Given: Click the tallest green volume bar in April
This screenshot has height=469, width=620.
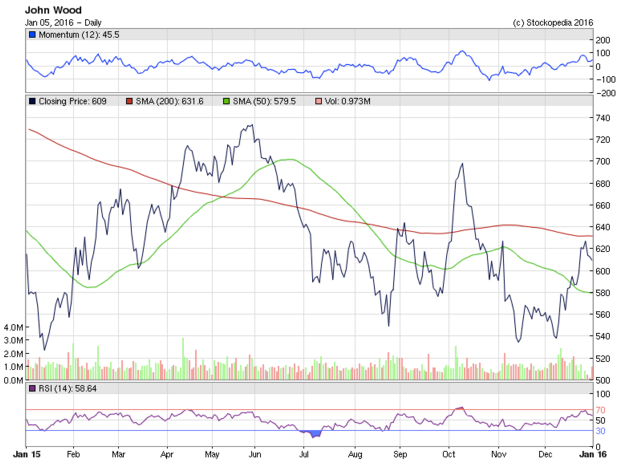Looking at the screenshot, I should [x=183, y=359].
